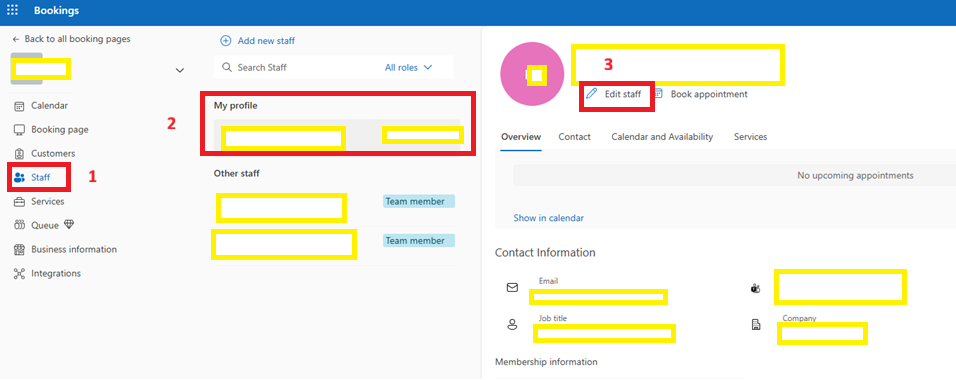Click the second Team member badge

click(419, 241)
